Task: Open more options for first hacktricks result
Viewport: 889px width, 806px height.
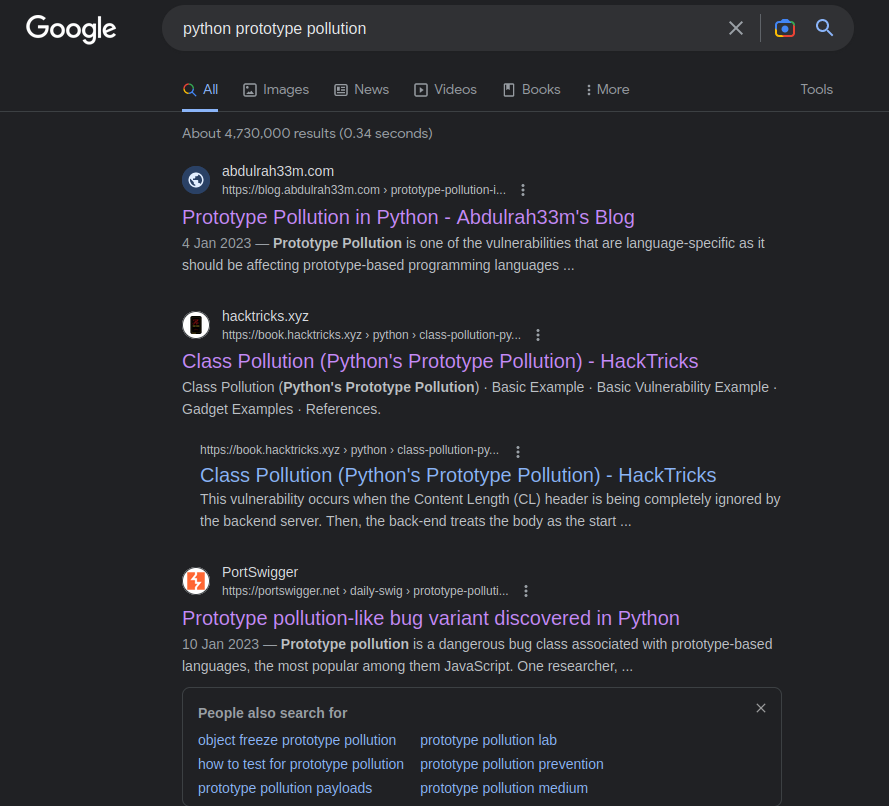Action: 537,335
